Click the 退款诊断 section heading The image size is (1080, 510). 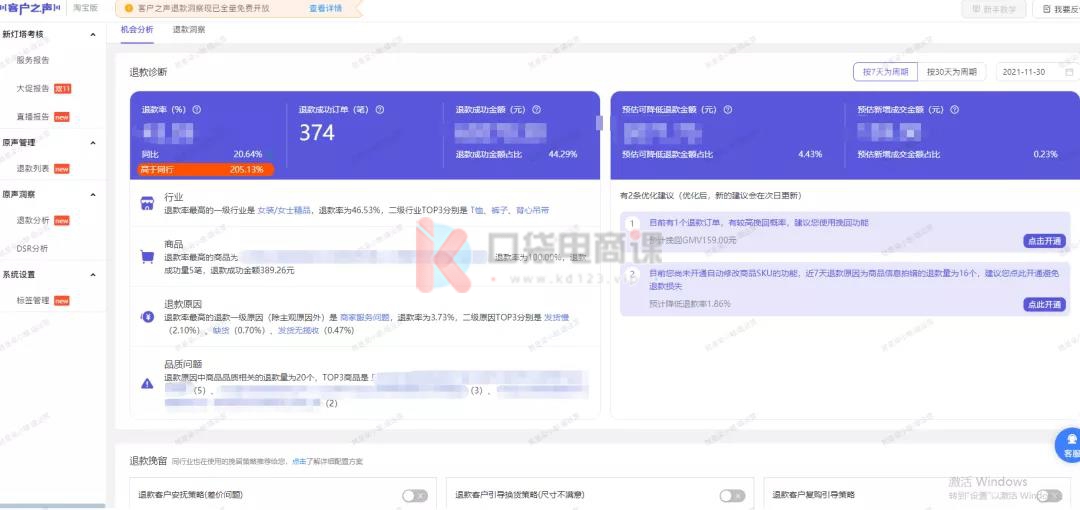tap(148, 72)
